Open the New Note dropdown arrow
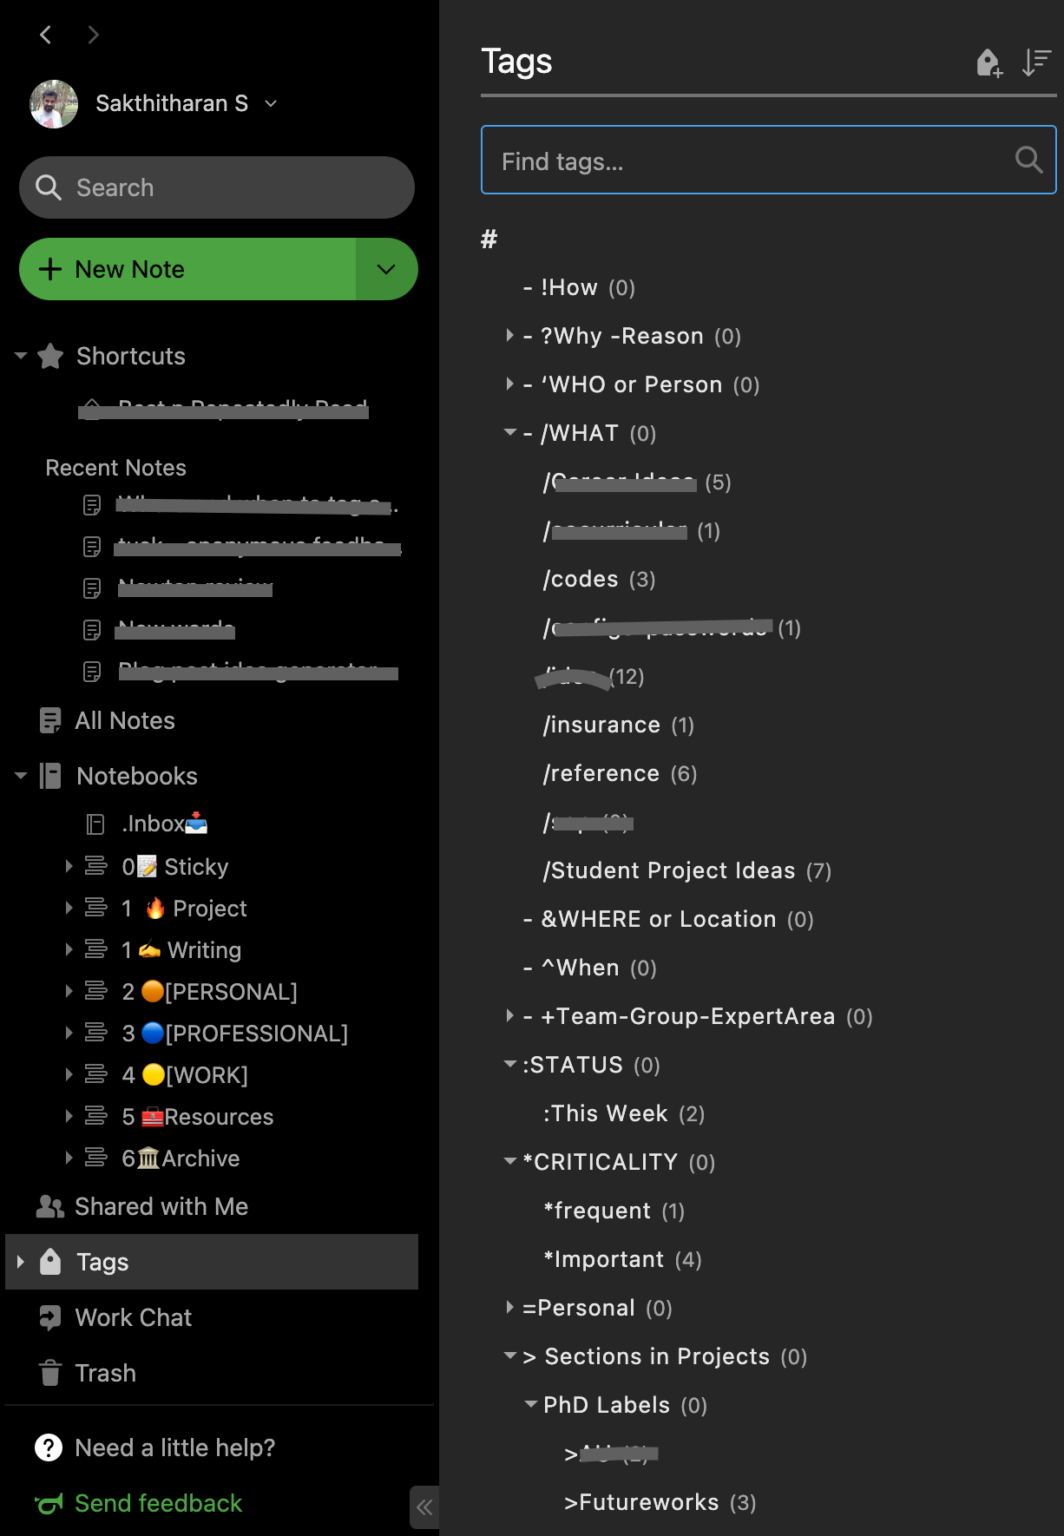This screenshot has height=1536, width=1064. (x=386, y=269)
